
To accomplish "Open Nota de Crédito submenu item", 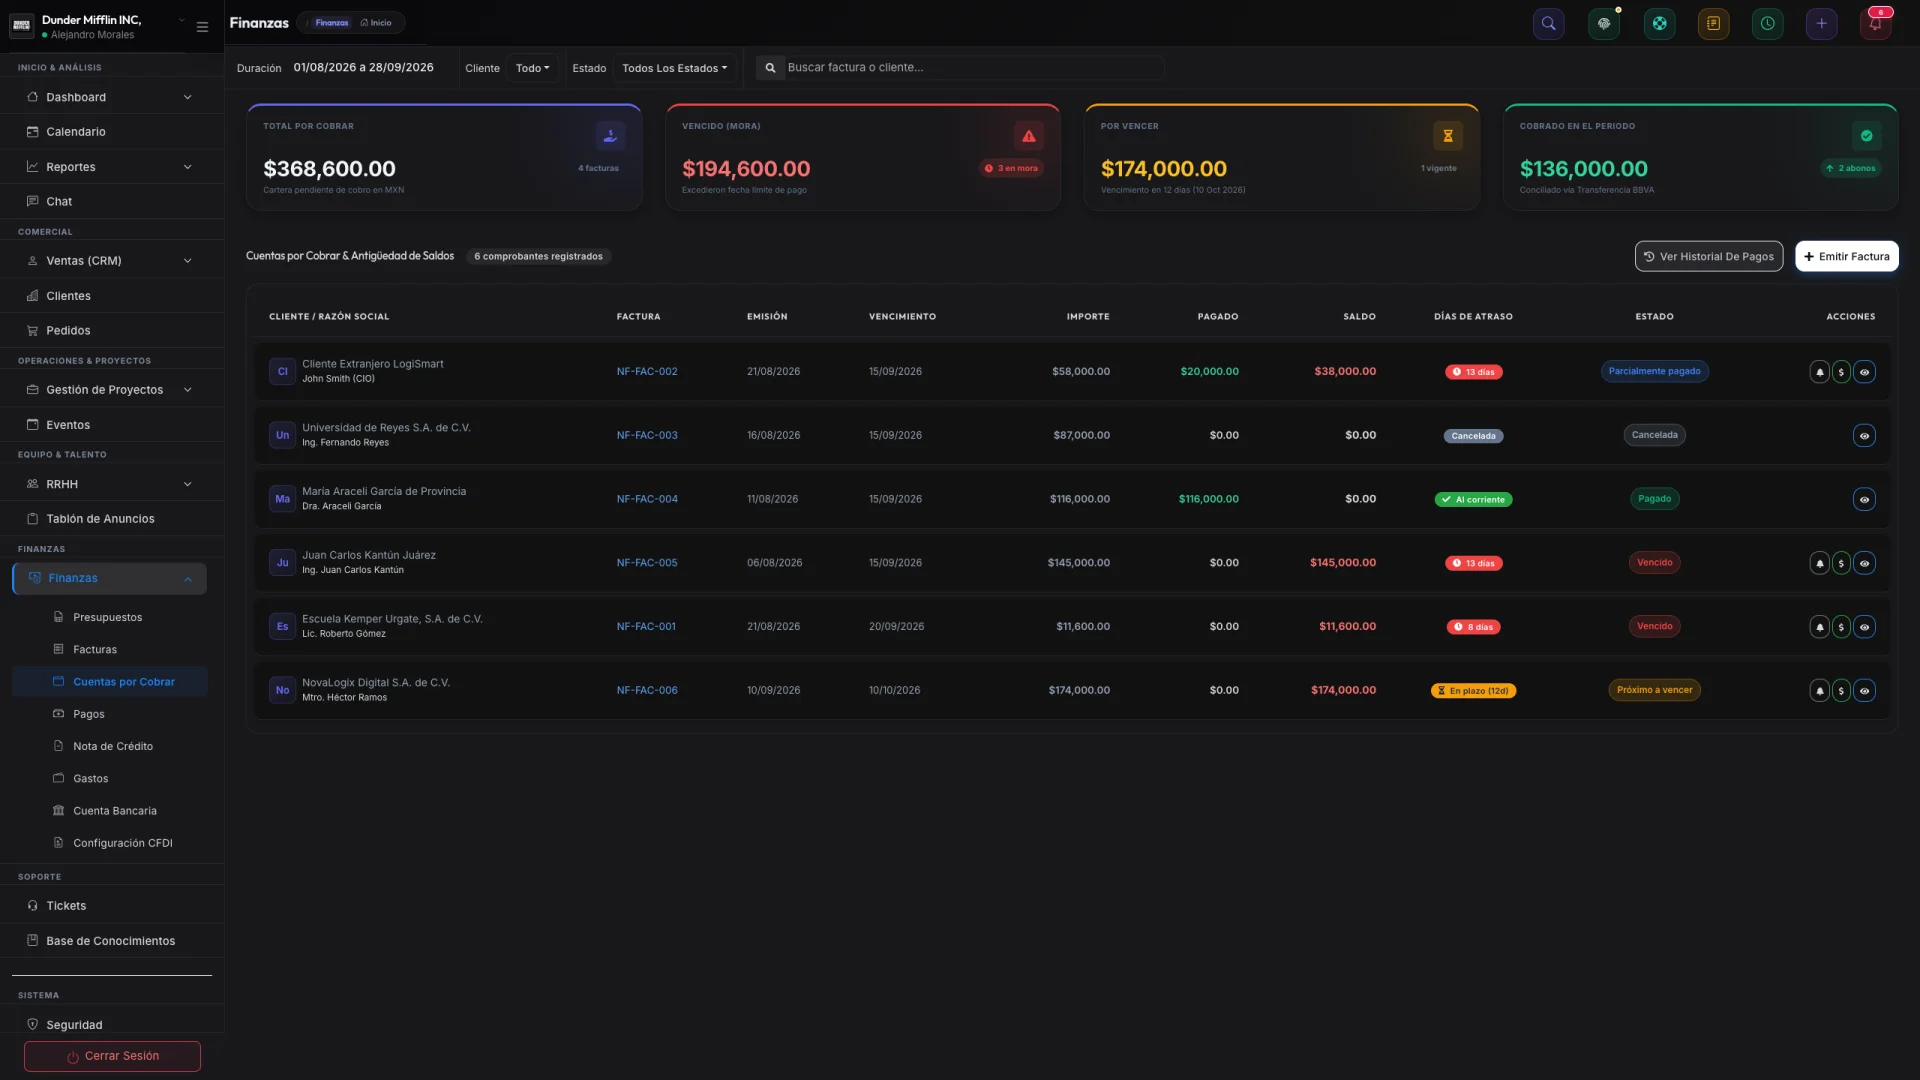I will coord(113,747).
